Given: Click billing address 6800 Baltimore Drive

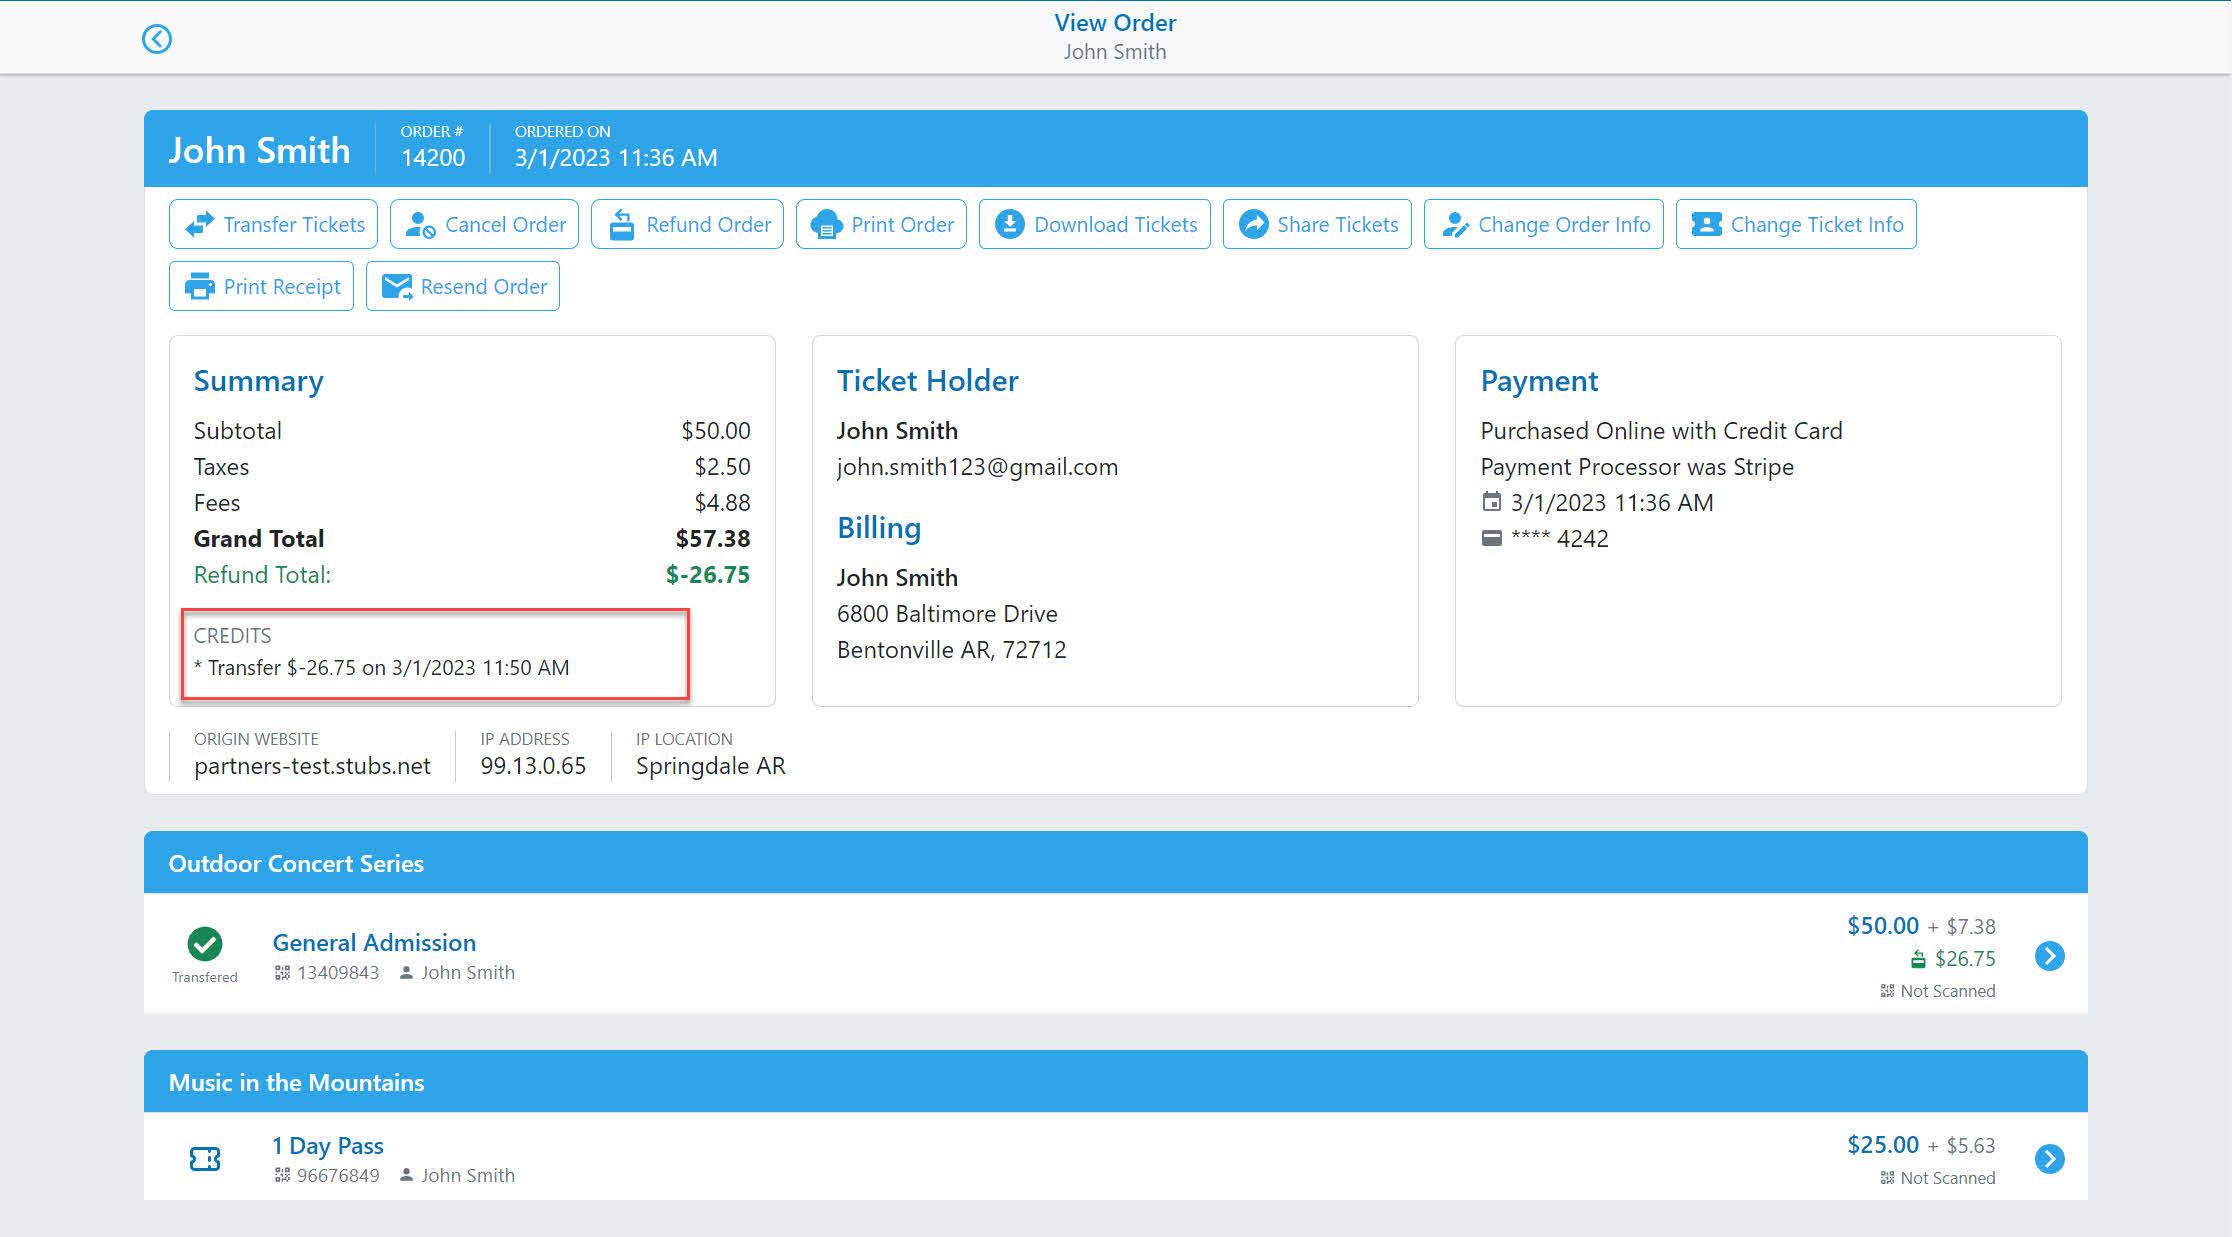Looking at the screenshot, I should click(x=947, y=613).
